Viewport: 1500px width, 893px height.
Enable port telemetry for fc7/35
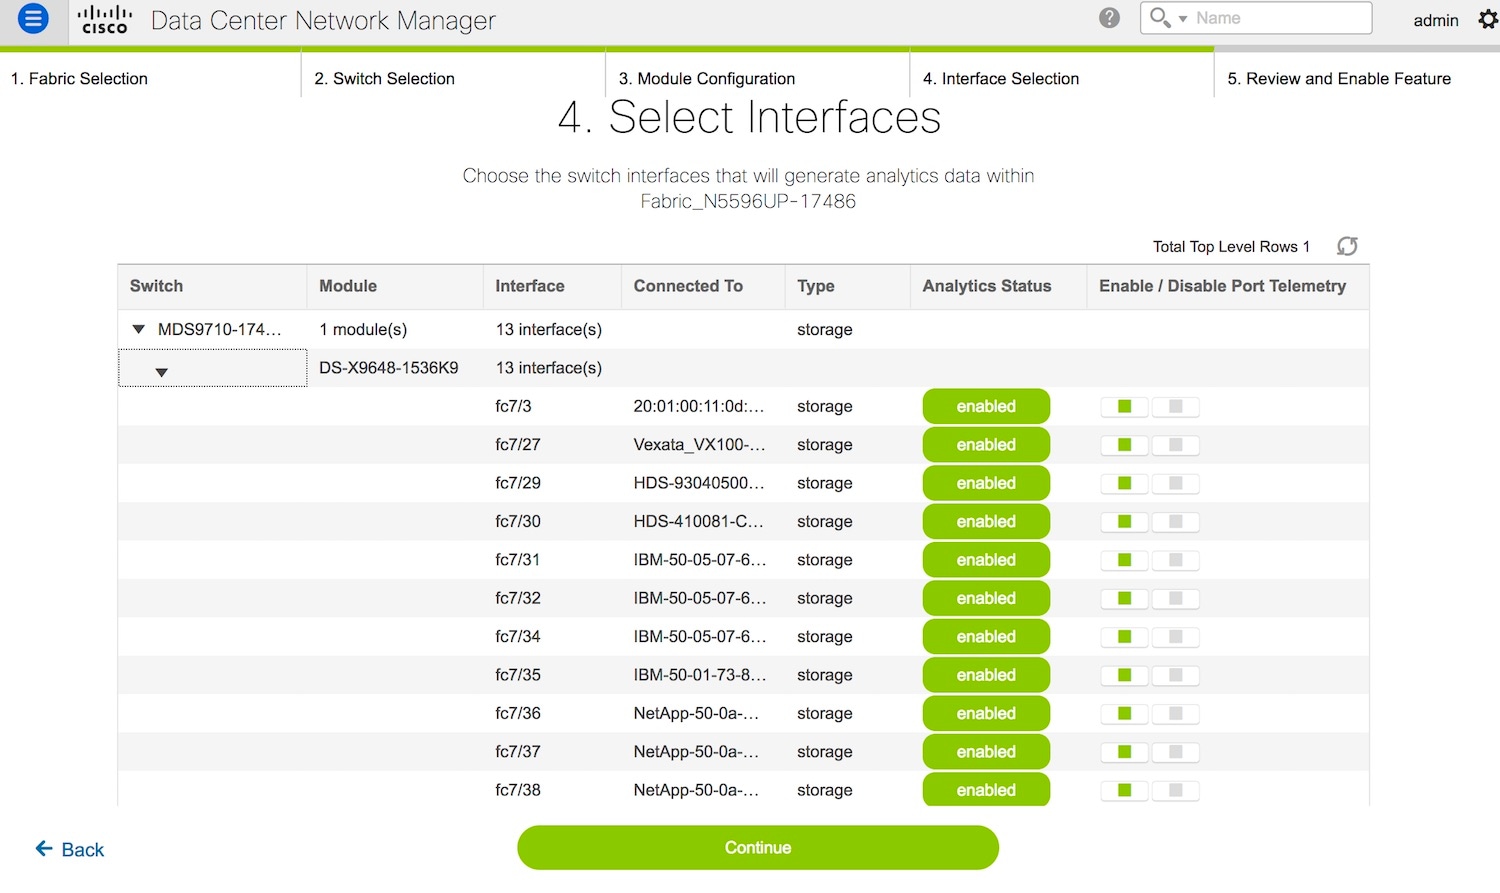1124,675
